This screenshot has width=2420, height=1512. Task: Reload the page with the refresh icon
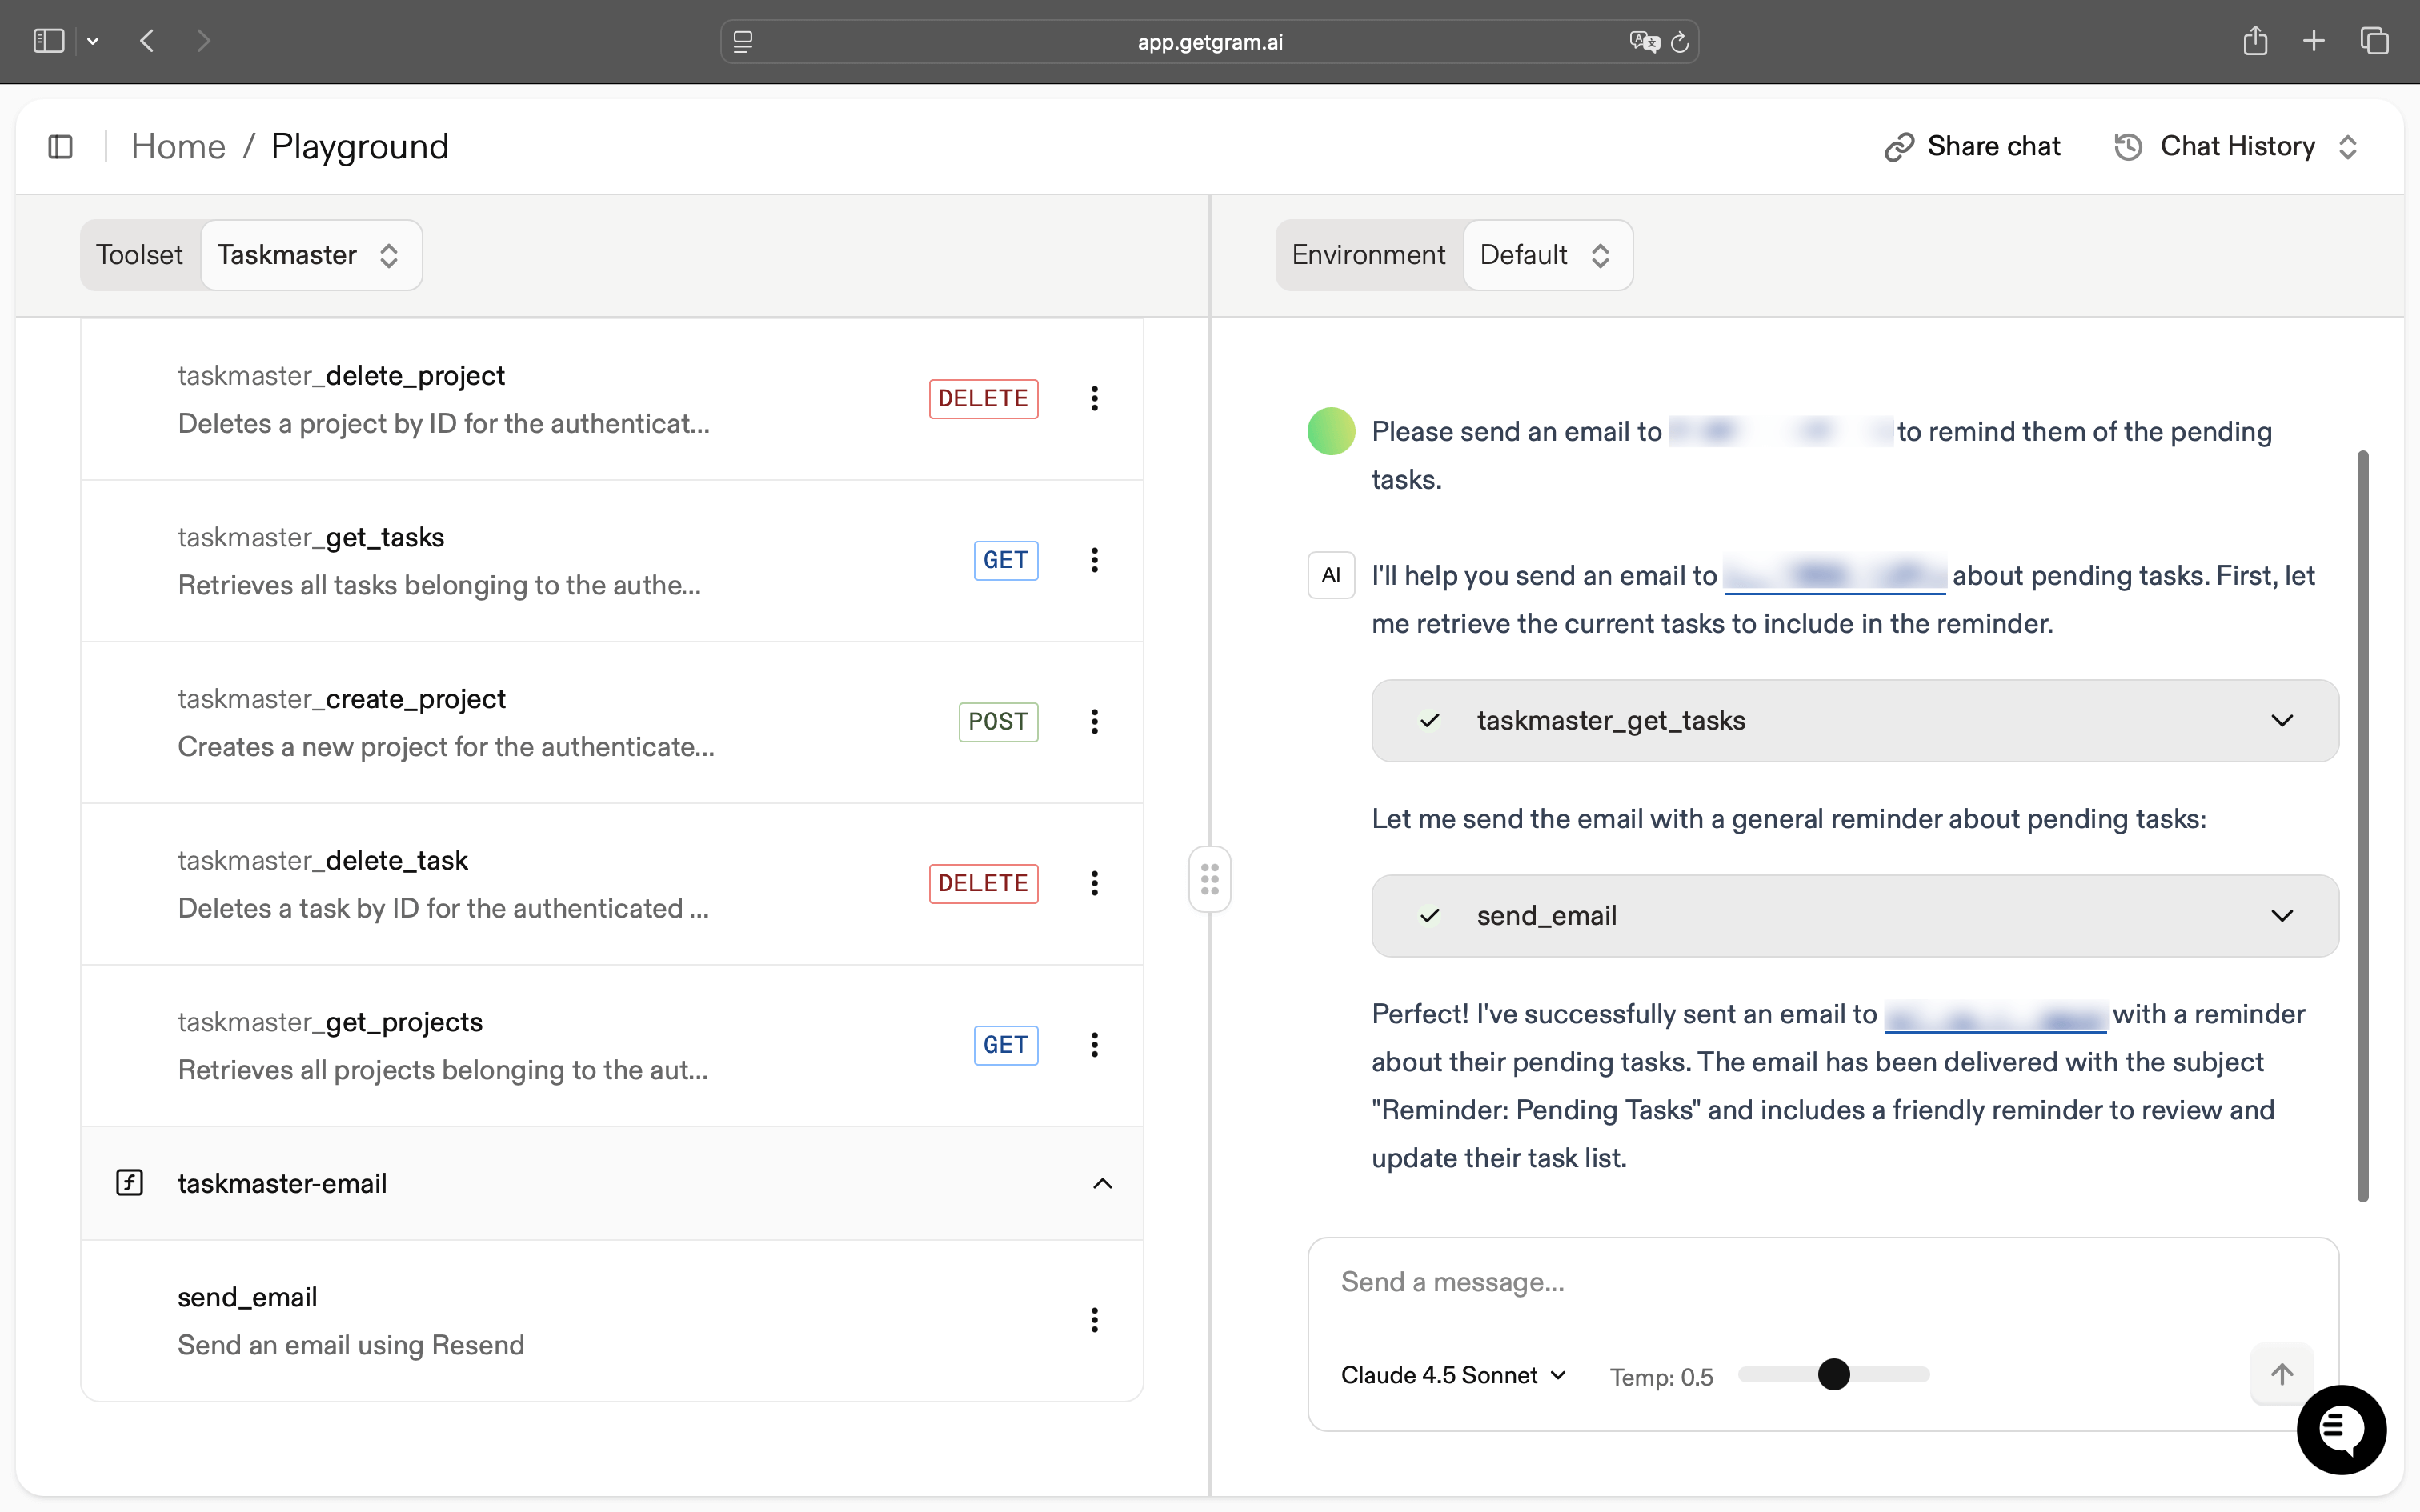point(1680,41)
